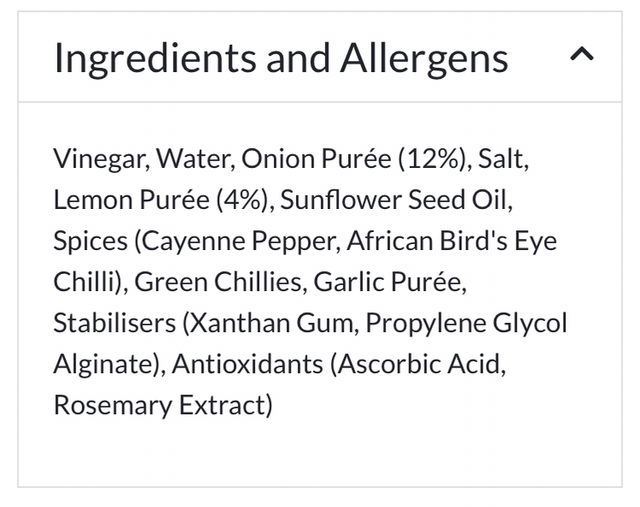Click the word Vinegar in ingredients

[x=99, y=158]
